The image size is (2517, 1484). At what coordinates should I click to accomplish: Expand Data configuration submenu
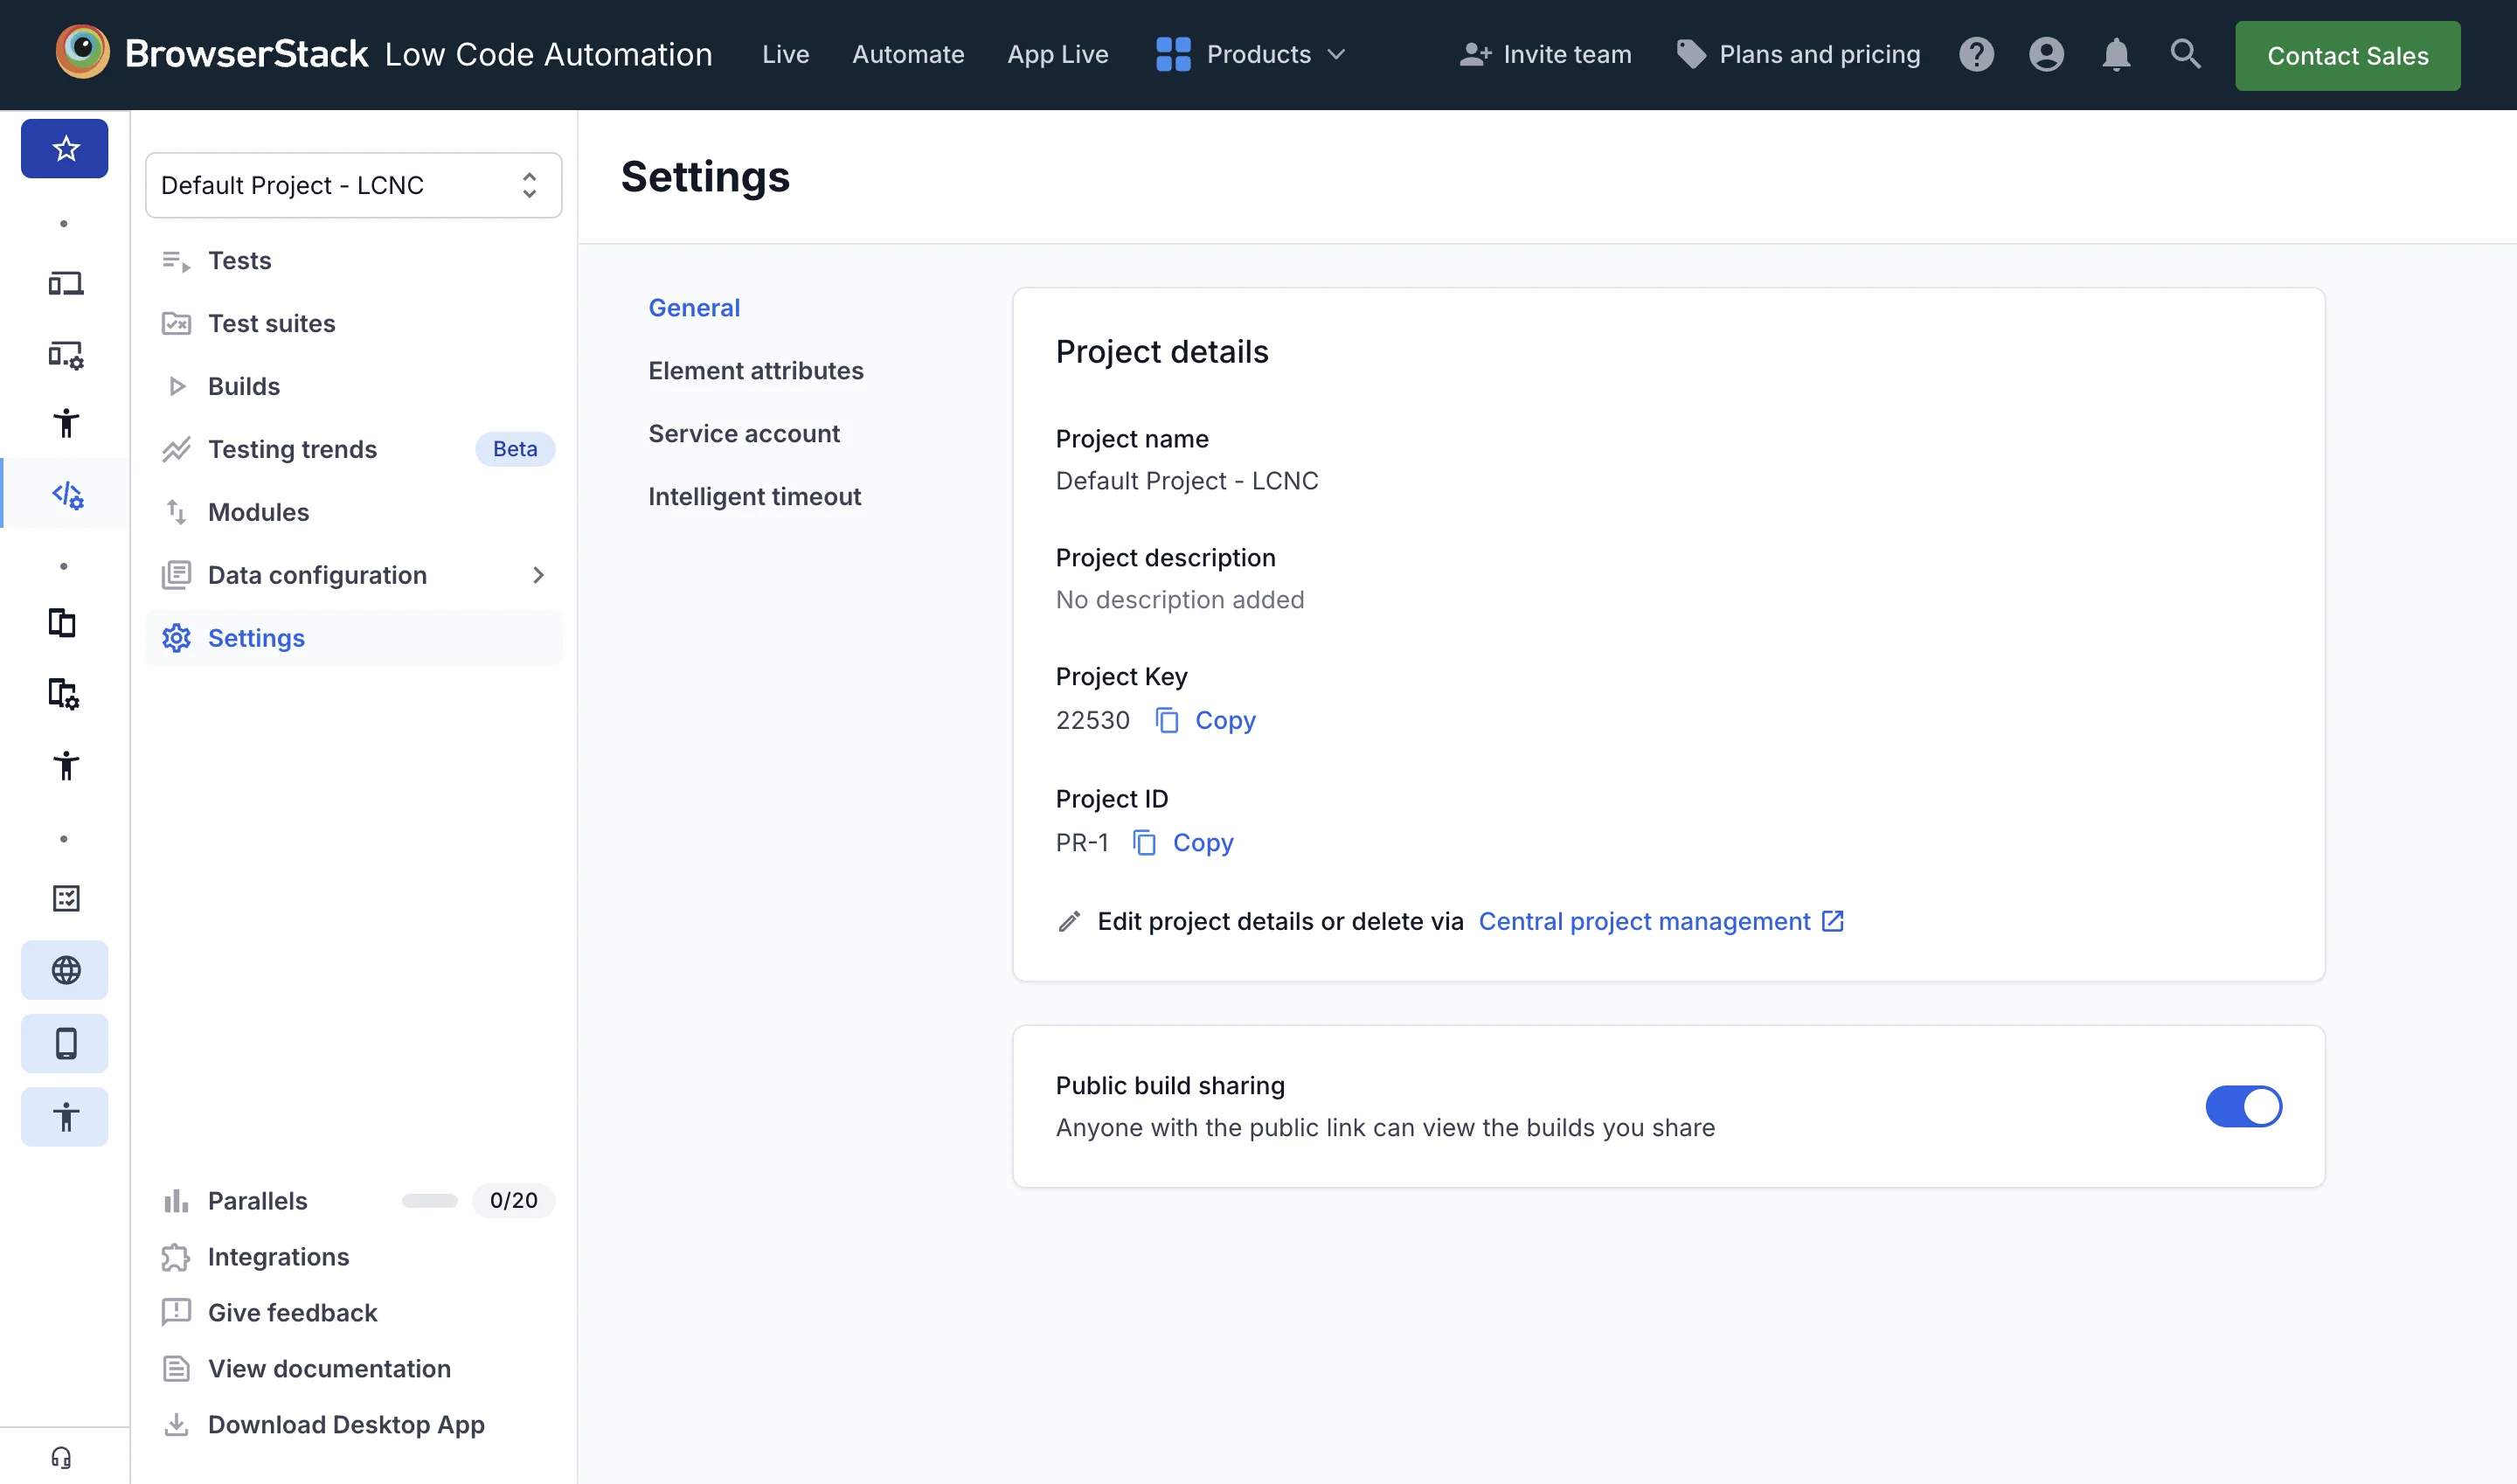click(538, 575)
